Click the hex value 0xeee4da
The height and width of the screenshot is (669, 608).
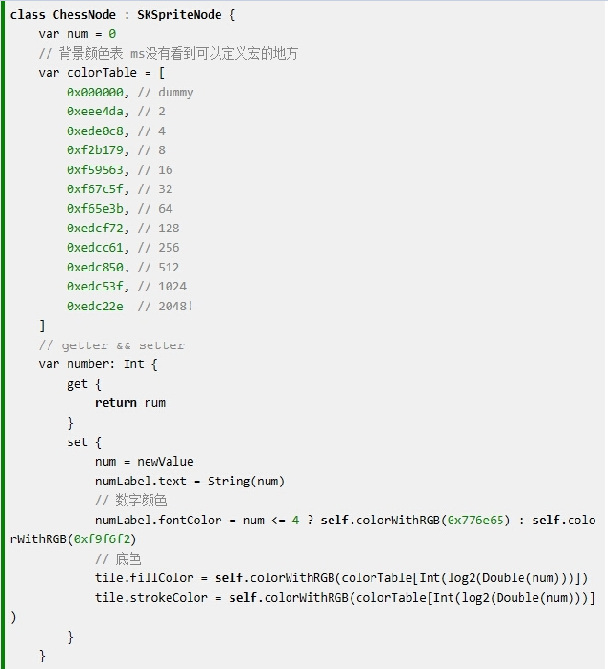[95, 111]
